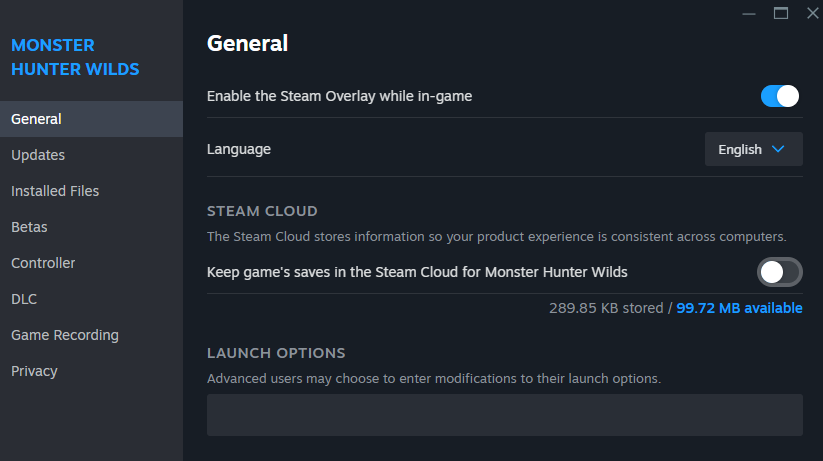This screenshot has width=823, height=461.
Task: Enable Steam Cloud saves toggle
Action: pos(780,272)
